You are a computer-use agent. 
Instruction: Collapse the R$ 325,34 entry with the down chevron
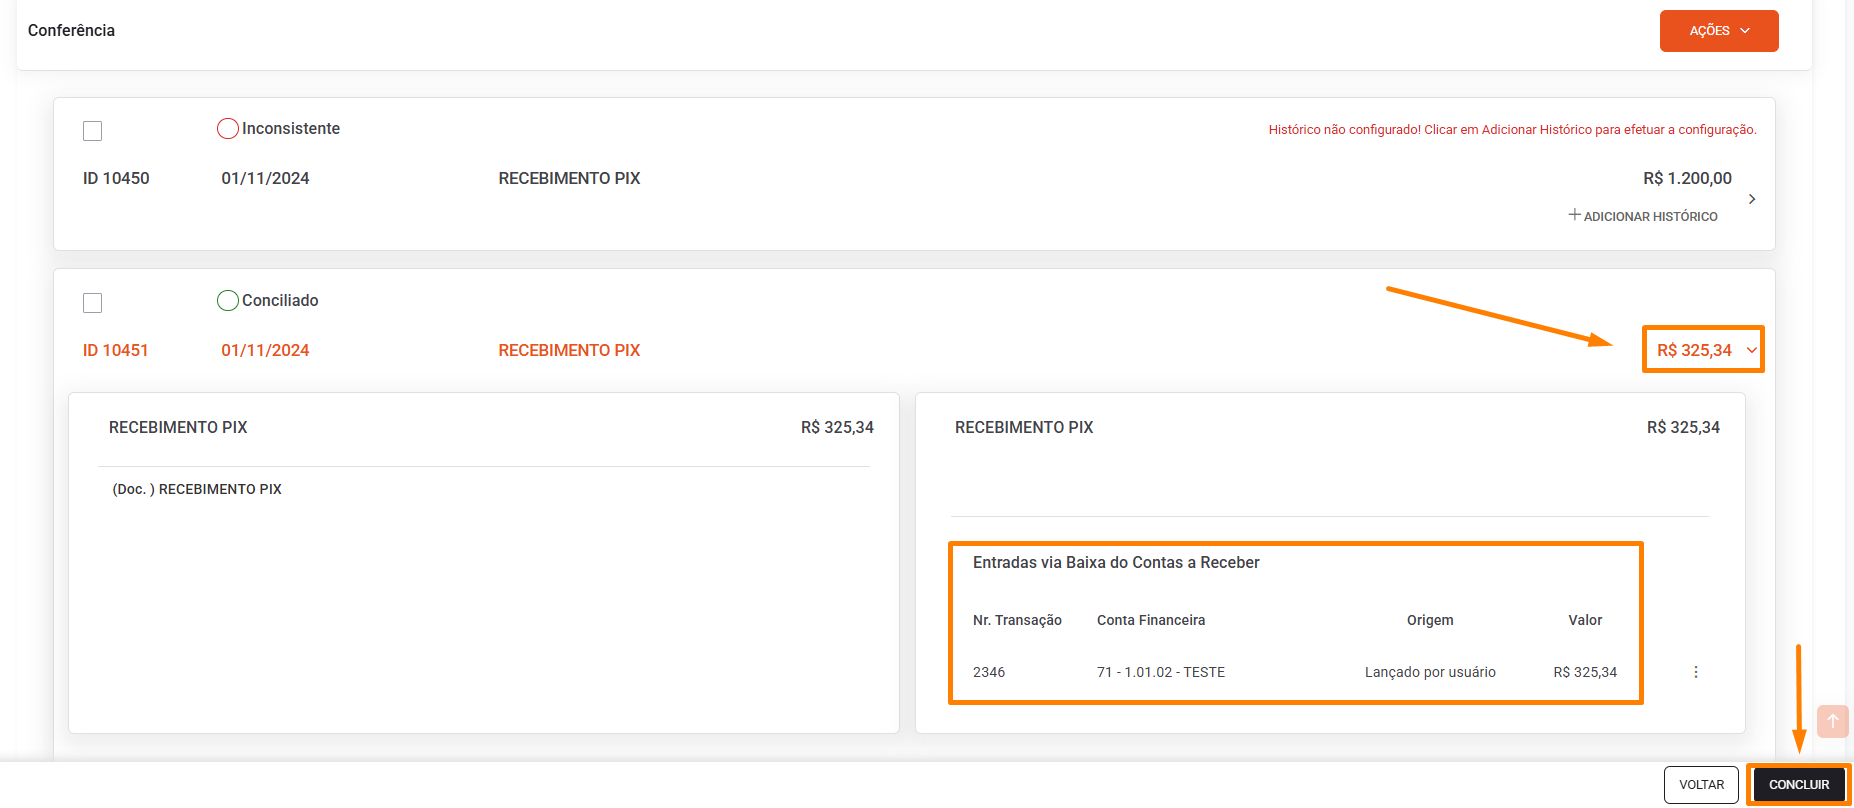[x=1751, y=350]
